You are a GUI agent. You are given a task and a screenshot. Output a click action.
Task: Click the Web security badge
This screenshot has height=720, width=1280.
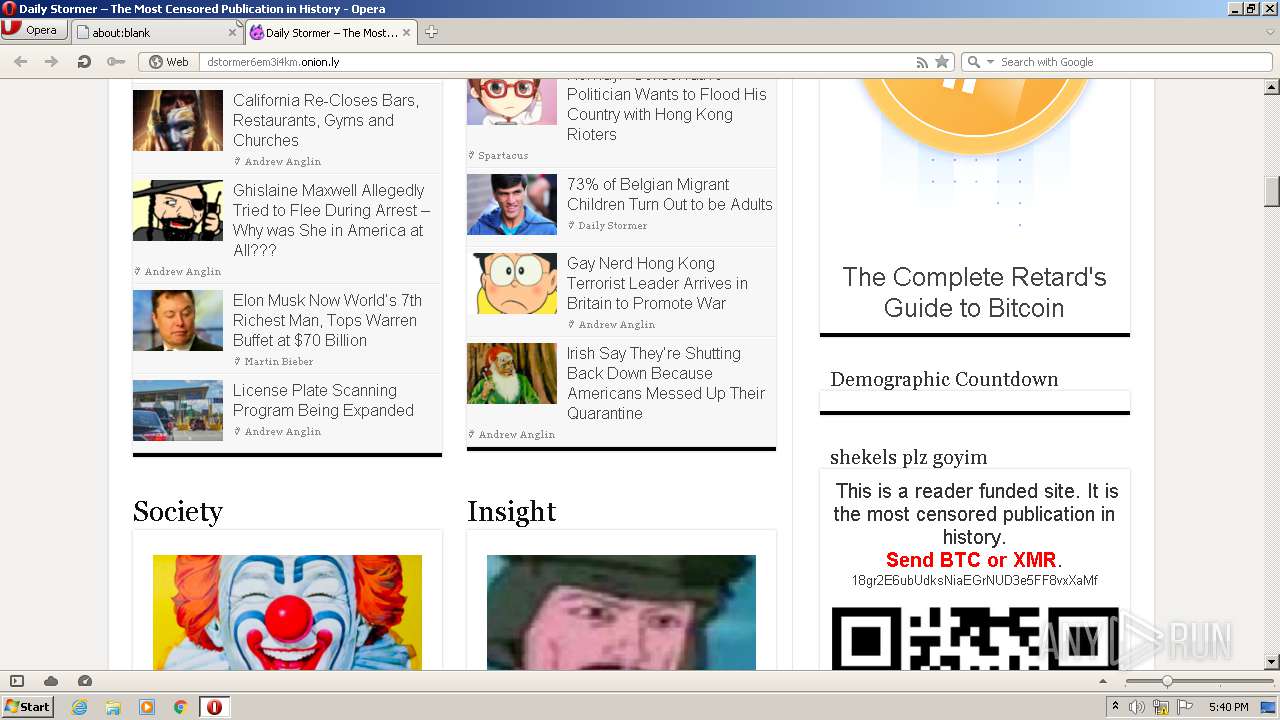(x=169, y=62)
